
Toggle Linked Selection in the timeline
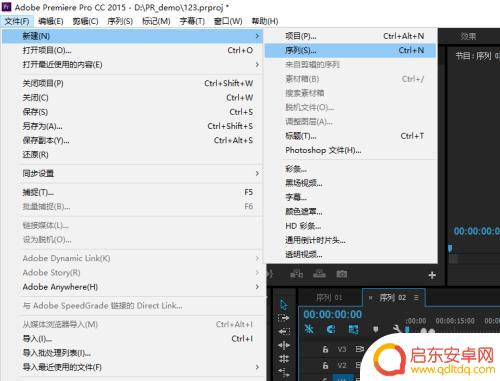tap(353, 329)
